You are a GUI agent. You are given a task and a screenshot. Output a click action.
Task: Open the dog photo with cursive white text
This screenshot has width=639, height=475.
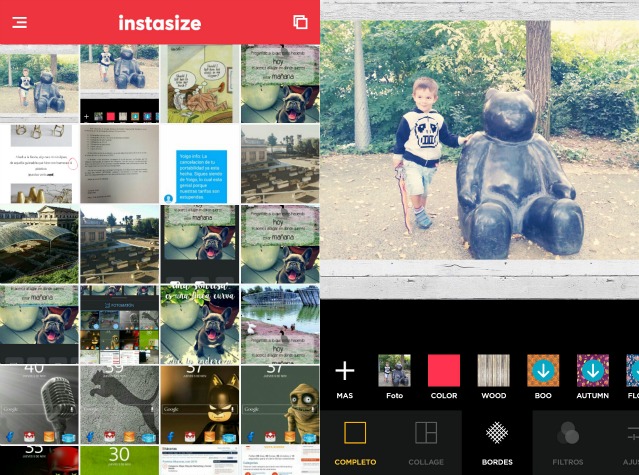[x=200, y=324]
